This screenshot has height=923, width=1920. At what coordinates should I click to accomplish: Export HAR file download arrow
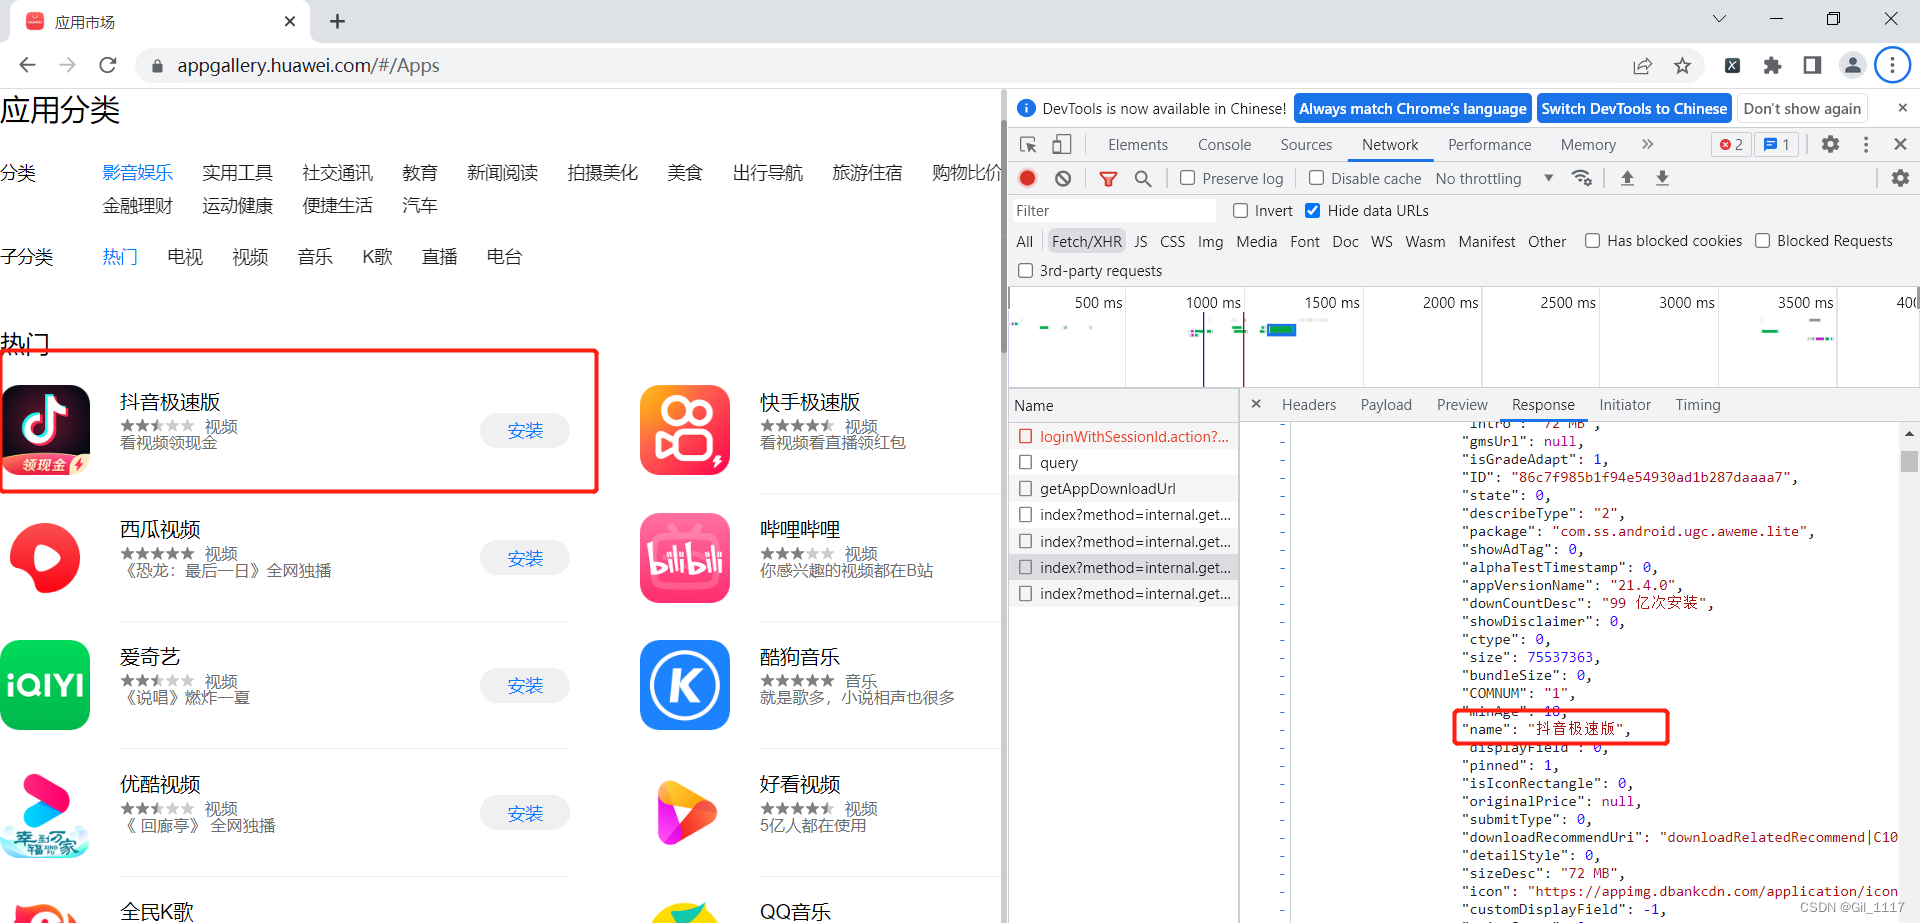click(1662, 178)
